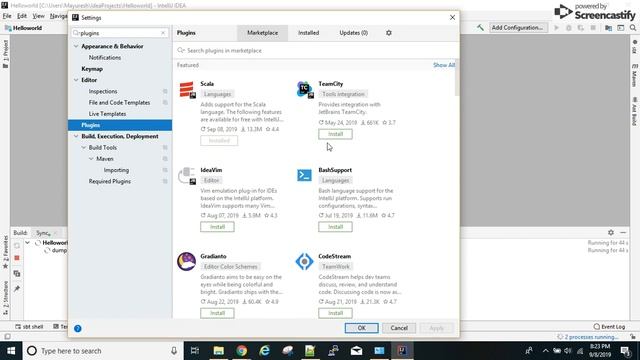Click the Scala plugin icon
Screen dimensions: 640x360
(x=187, y=89)
